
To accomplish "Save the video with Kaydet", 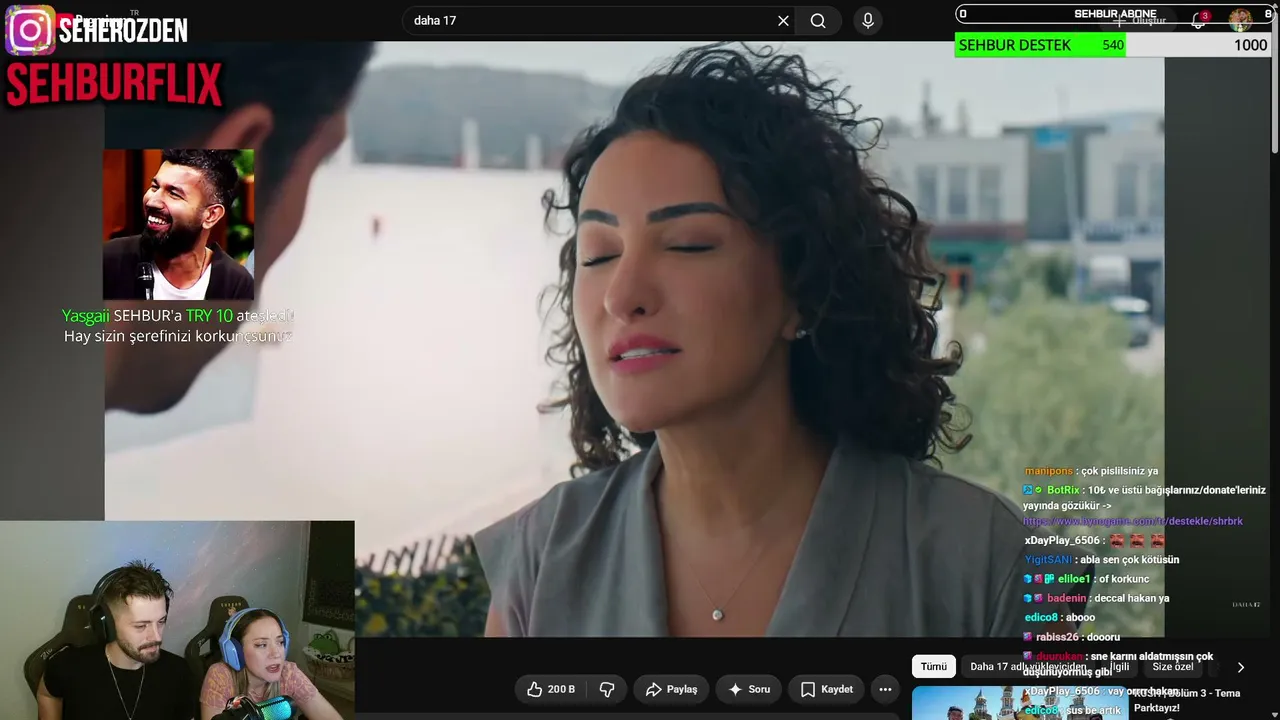I will tap(827, 689).
